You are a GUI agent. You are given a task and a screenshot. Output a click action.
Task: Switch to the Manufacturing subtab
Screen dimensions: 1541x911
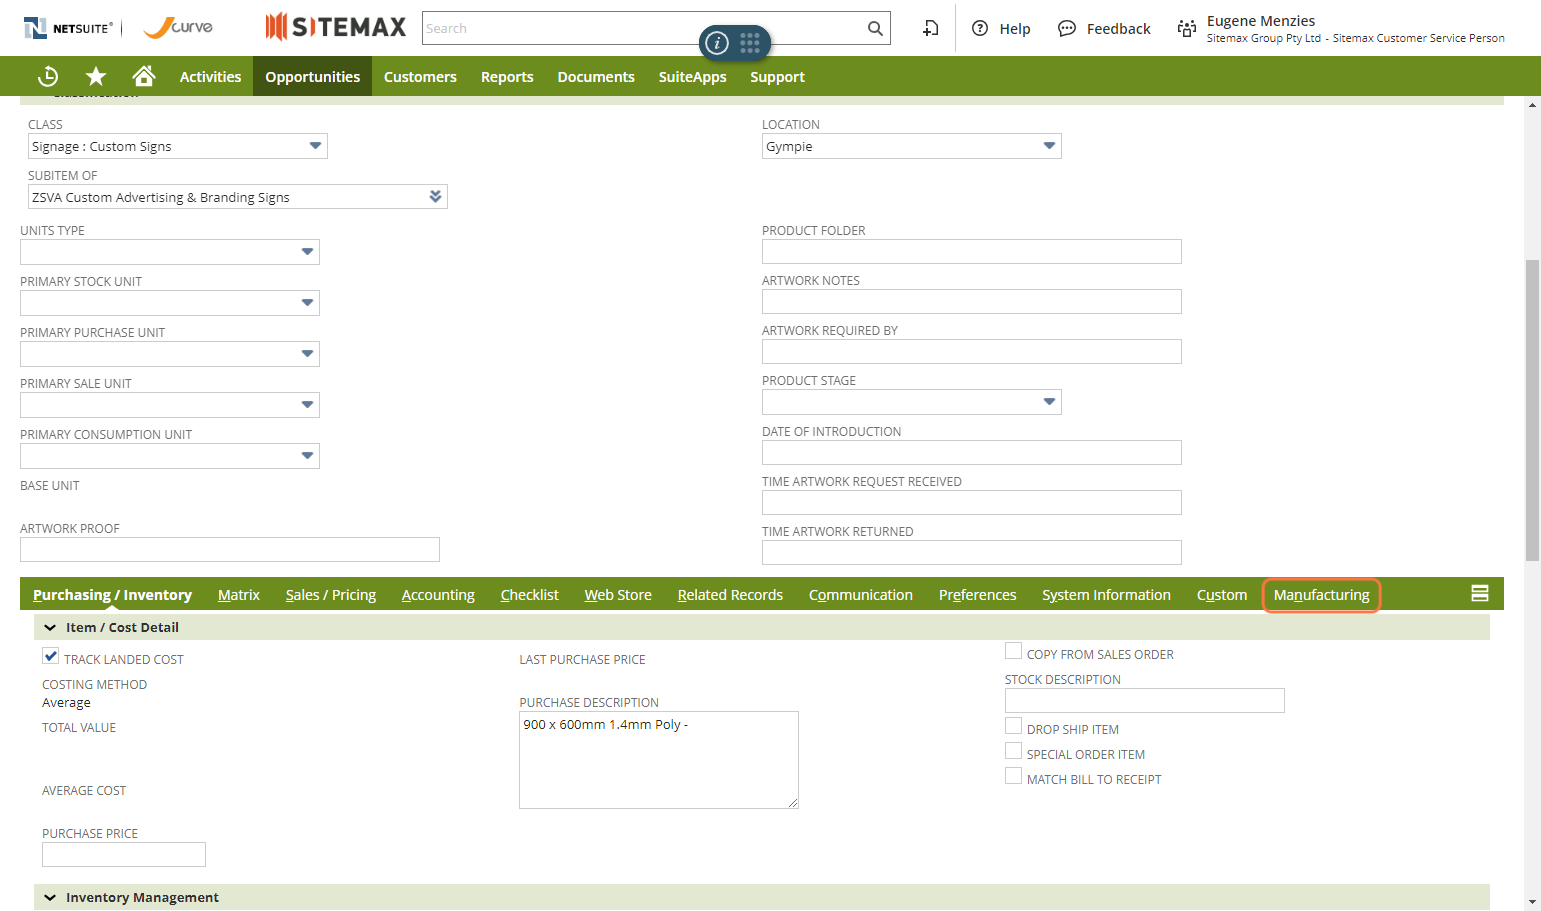(1321, 595)
